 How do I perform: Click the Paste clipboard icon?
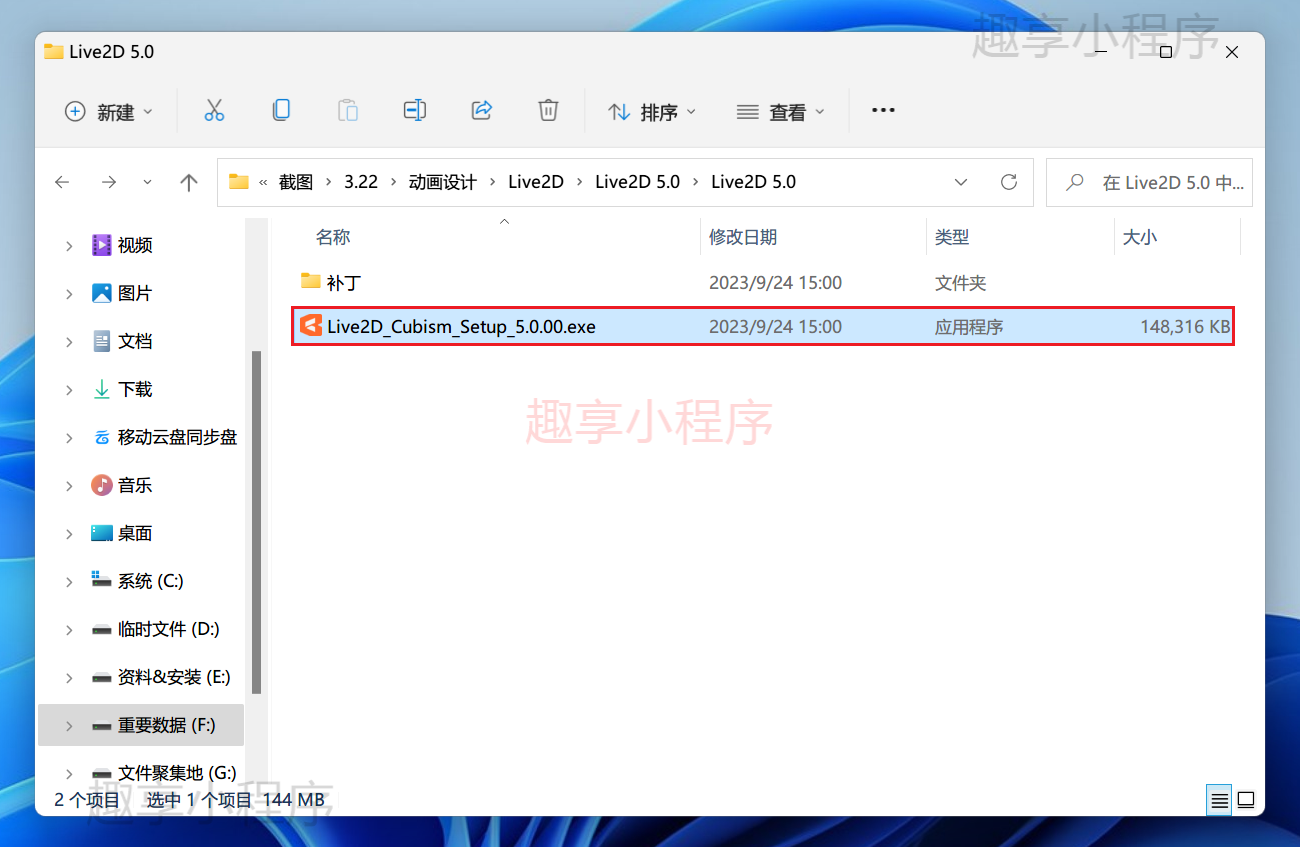(348, 111)
